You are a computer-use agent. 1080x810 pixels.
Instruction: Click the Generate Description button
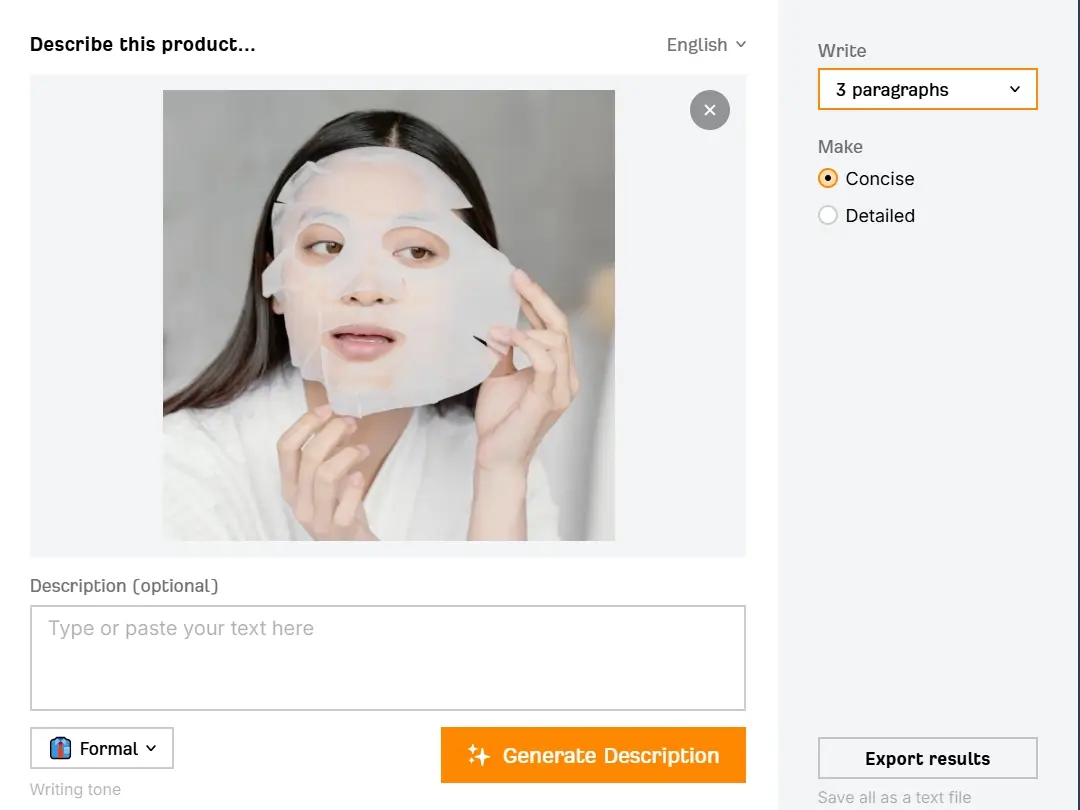[593, 755]
